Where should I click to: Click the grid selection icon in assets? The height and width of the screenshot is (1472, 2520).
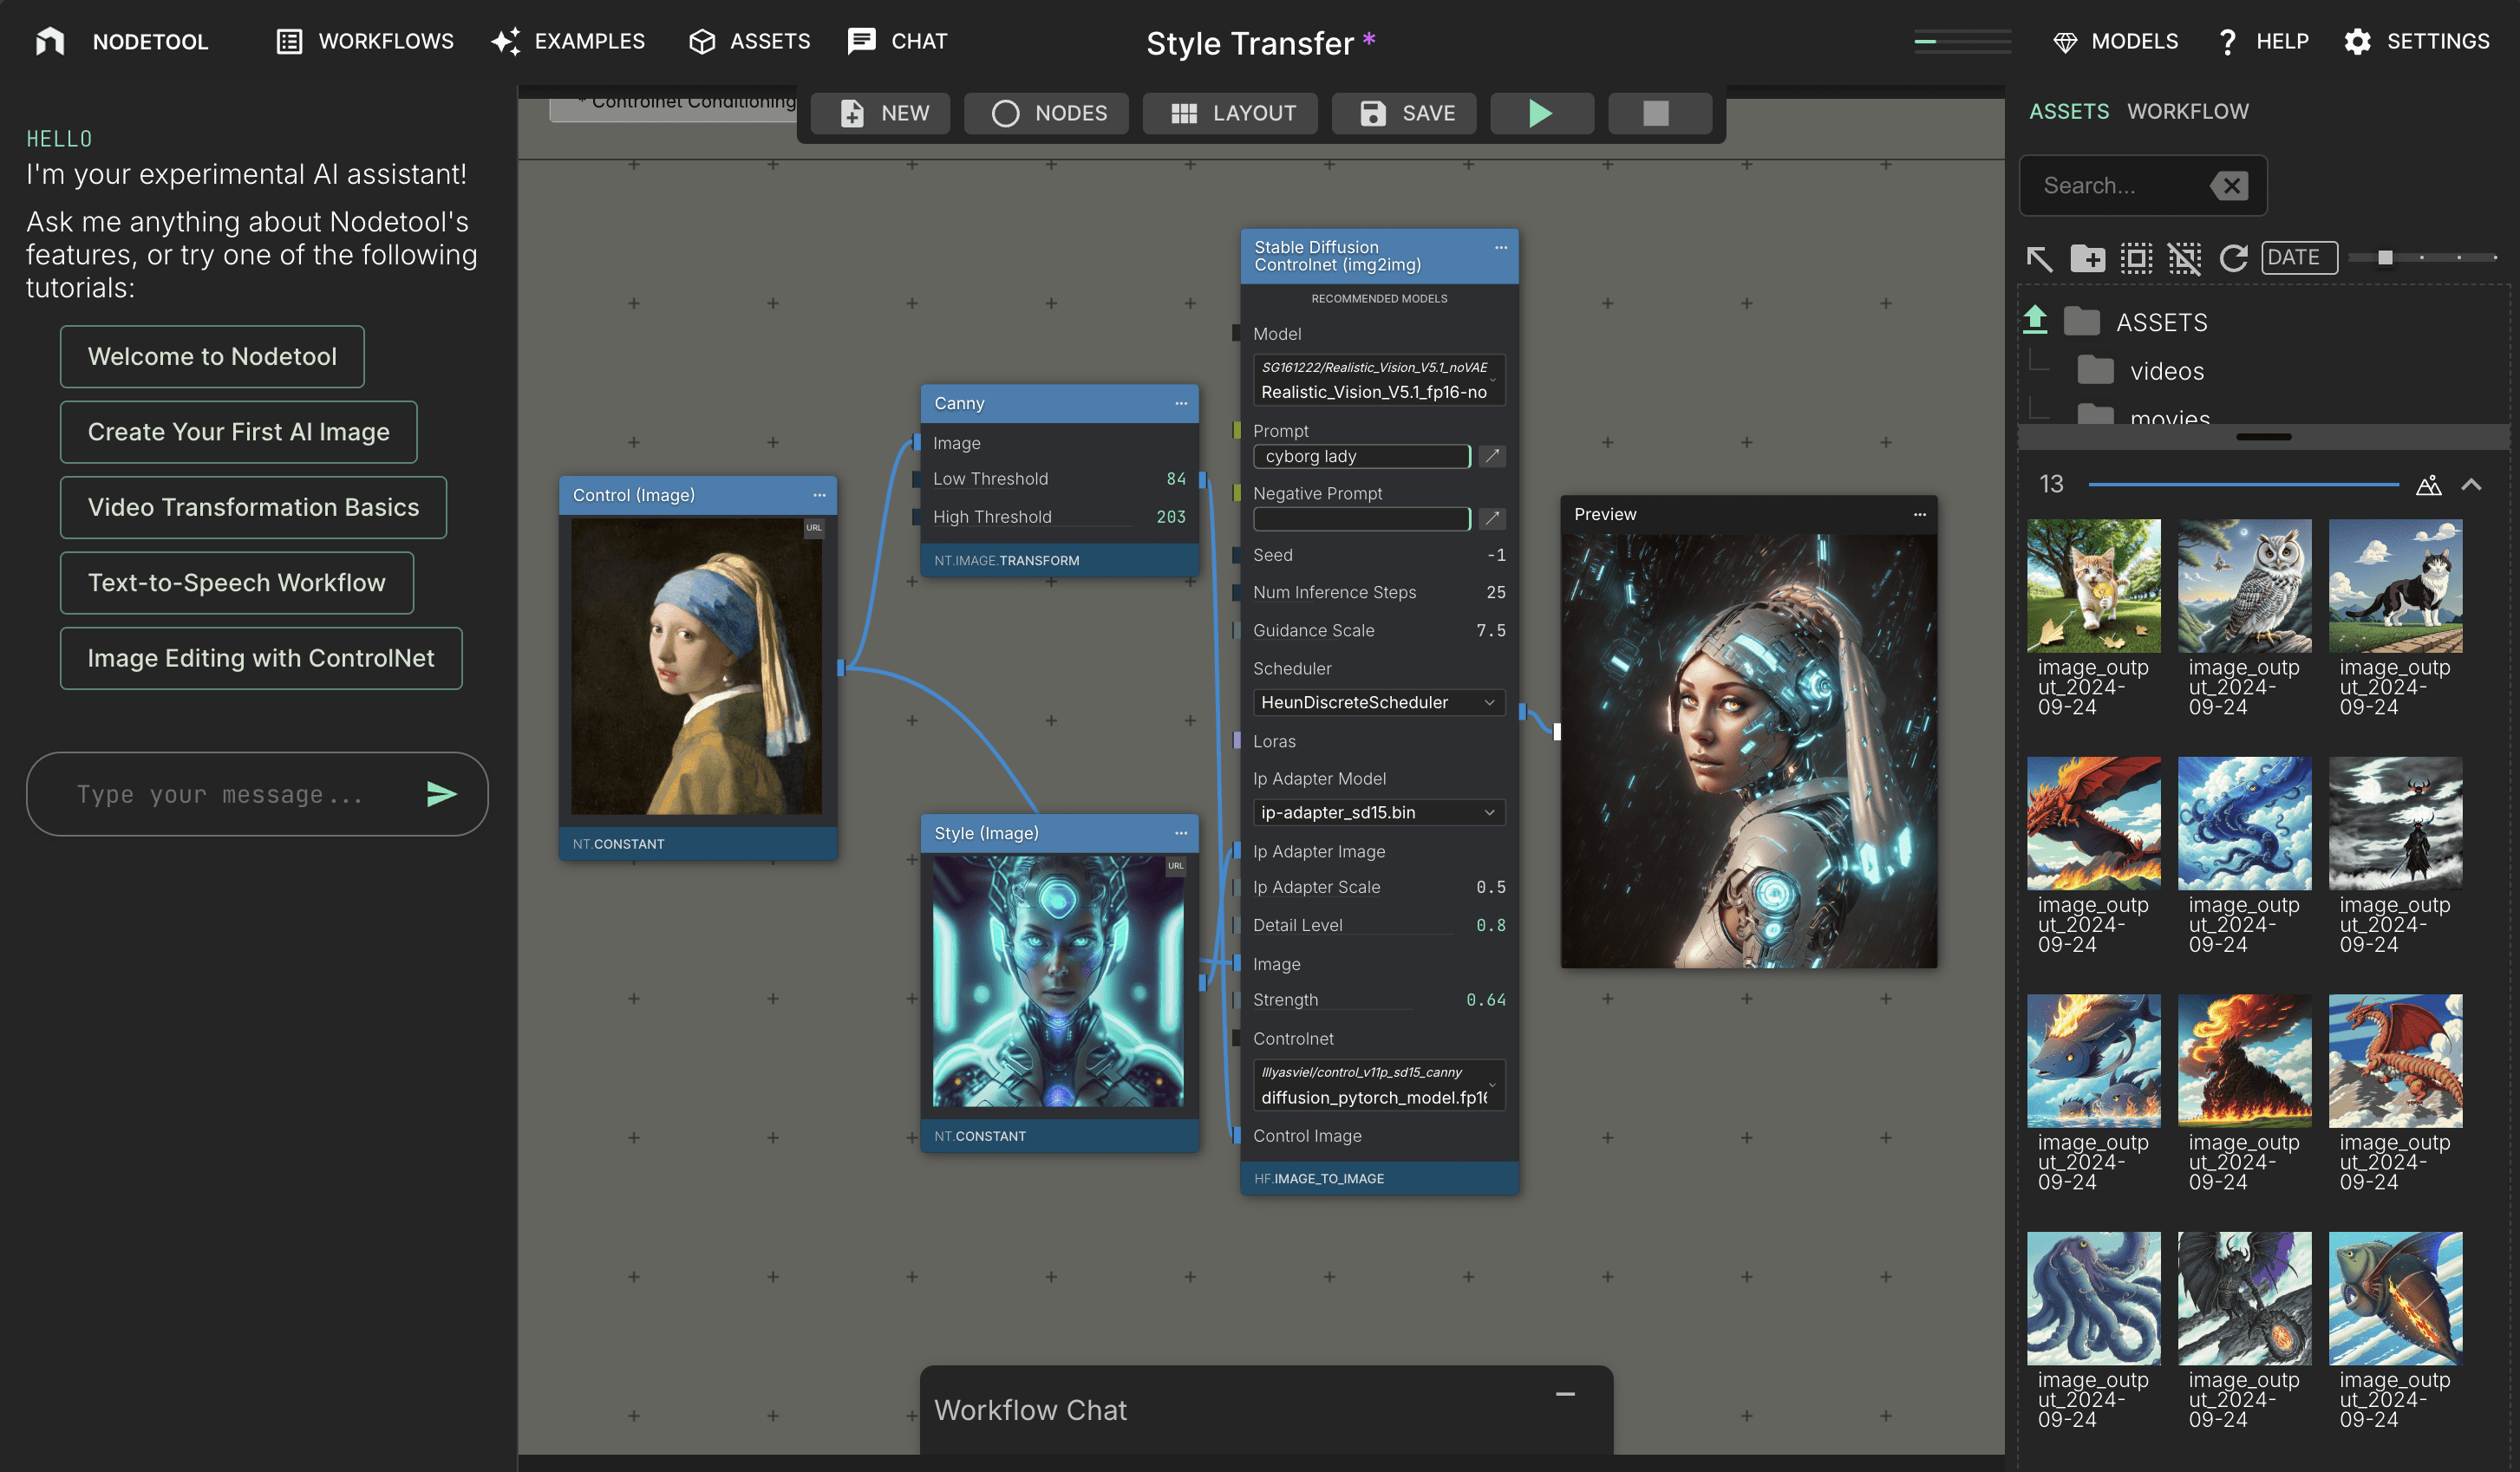2136,256
